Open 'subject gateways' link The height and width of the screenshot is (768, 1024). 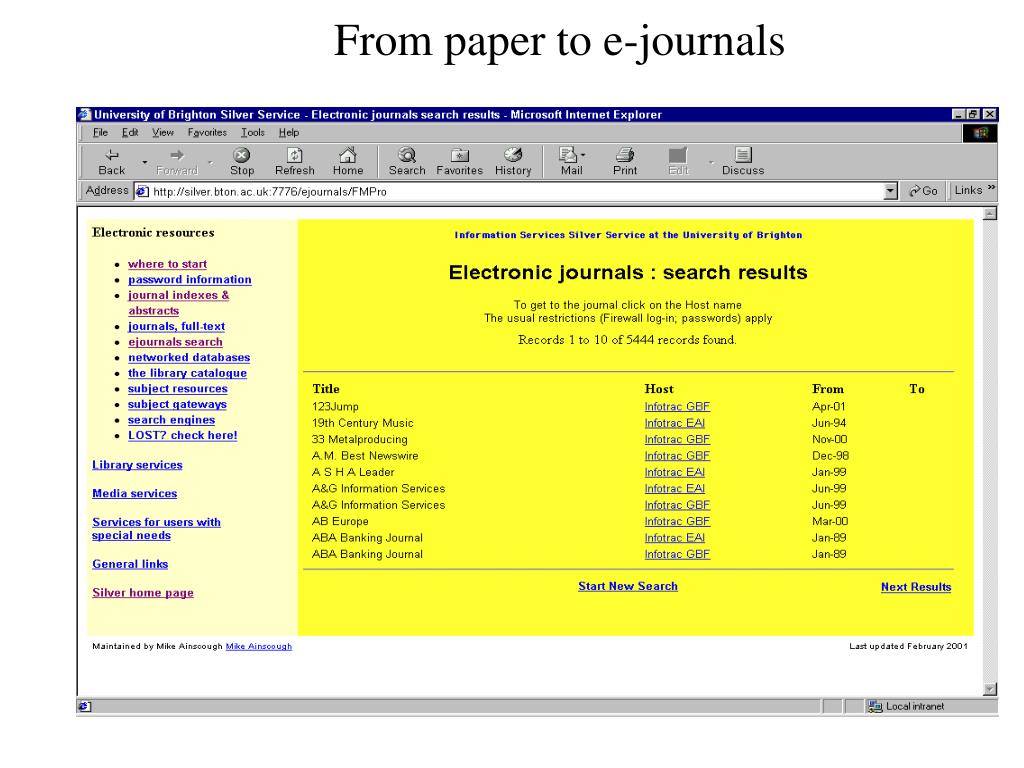177,404
